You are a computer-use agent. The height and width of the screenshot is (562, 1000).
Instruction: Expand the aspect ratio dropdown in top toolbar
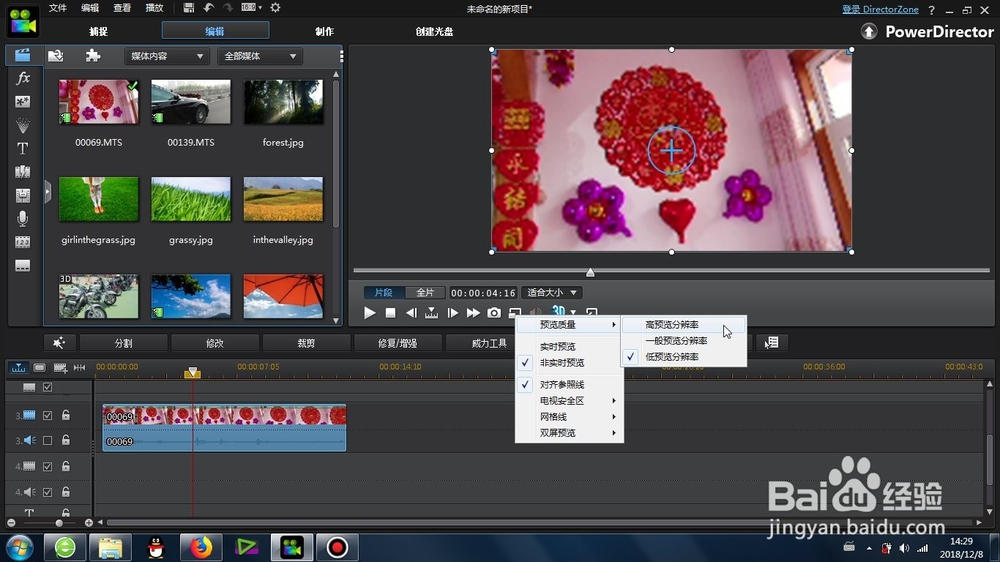(x=260, y=8)
